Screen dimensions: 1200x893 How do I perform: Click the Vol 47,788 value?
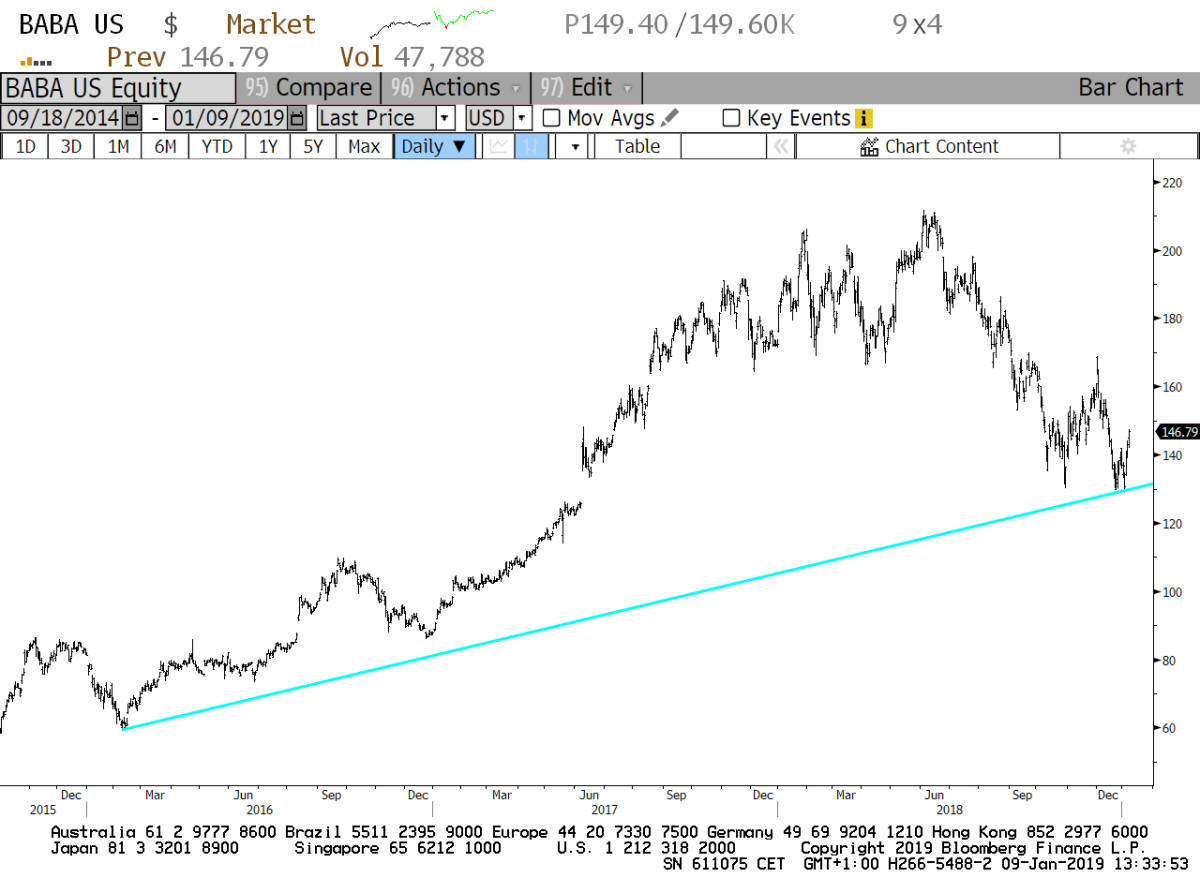tap(412, 57)
